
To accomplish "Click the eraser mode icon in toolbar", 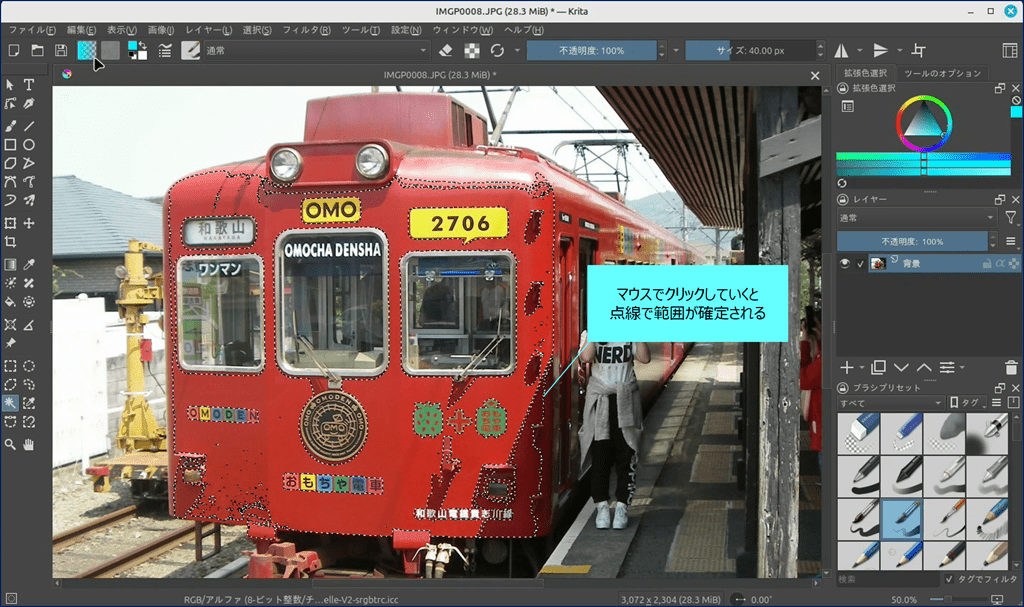I will (447, 50).
